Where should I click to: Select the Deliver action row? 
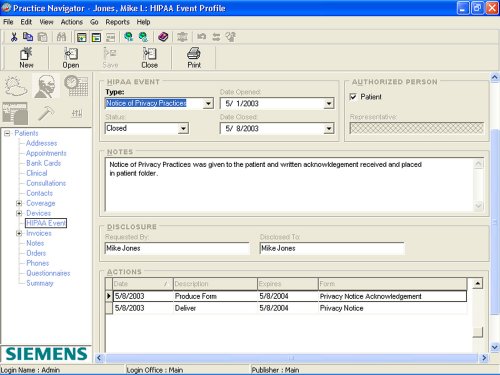click(289, 308)
